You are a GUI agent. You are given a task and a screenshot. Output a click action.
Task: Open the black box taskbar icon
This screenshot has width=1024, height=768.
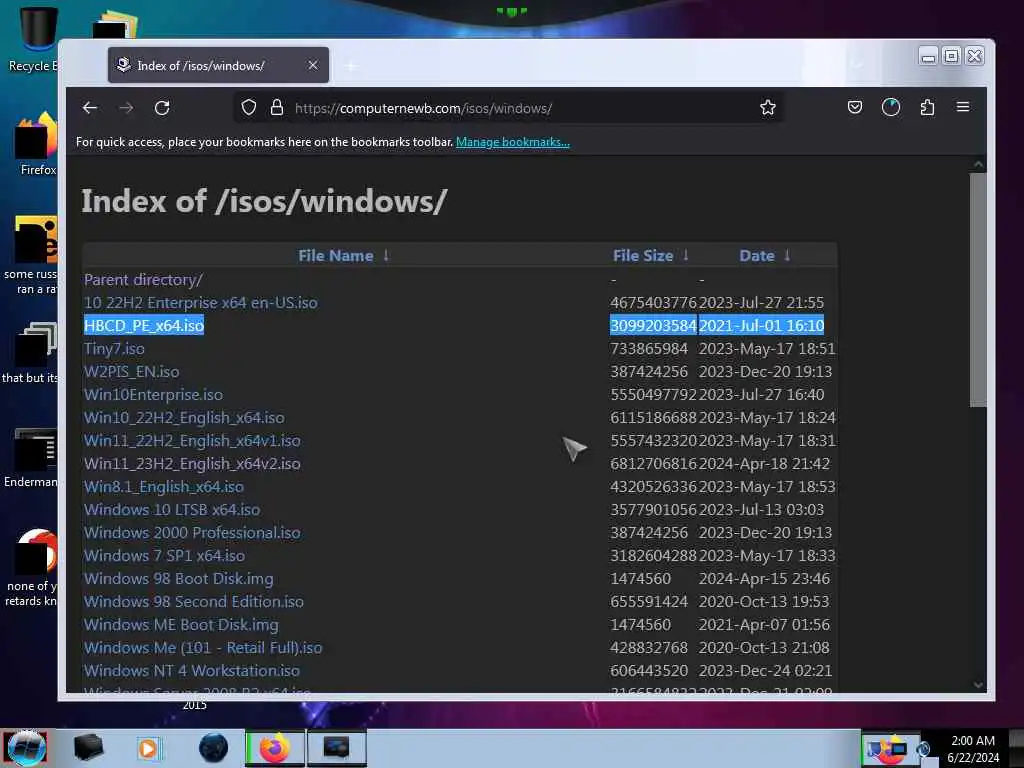tap(88, 748)
